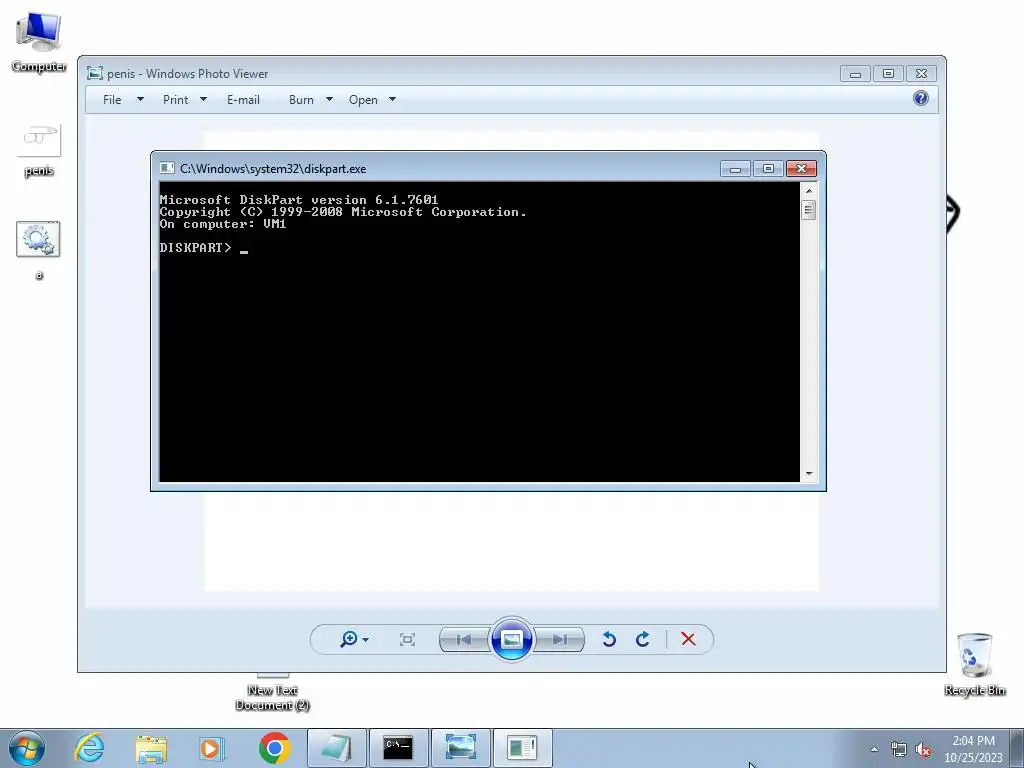The width and height of the screenshot is (1024, 768).
Task: Select the penis image file on desktop
Action: coord(39,151)
